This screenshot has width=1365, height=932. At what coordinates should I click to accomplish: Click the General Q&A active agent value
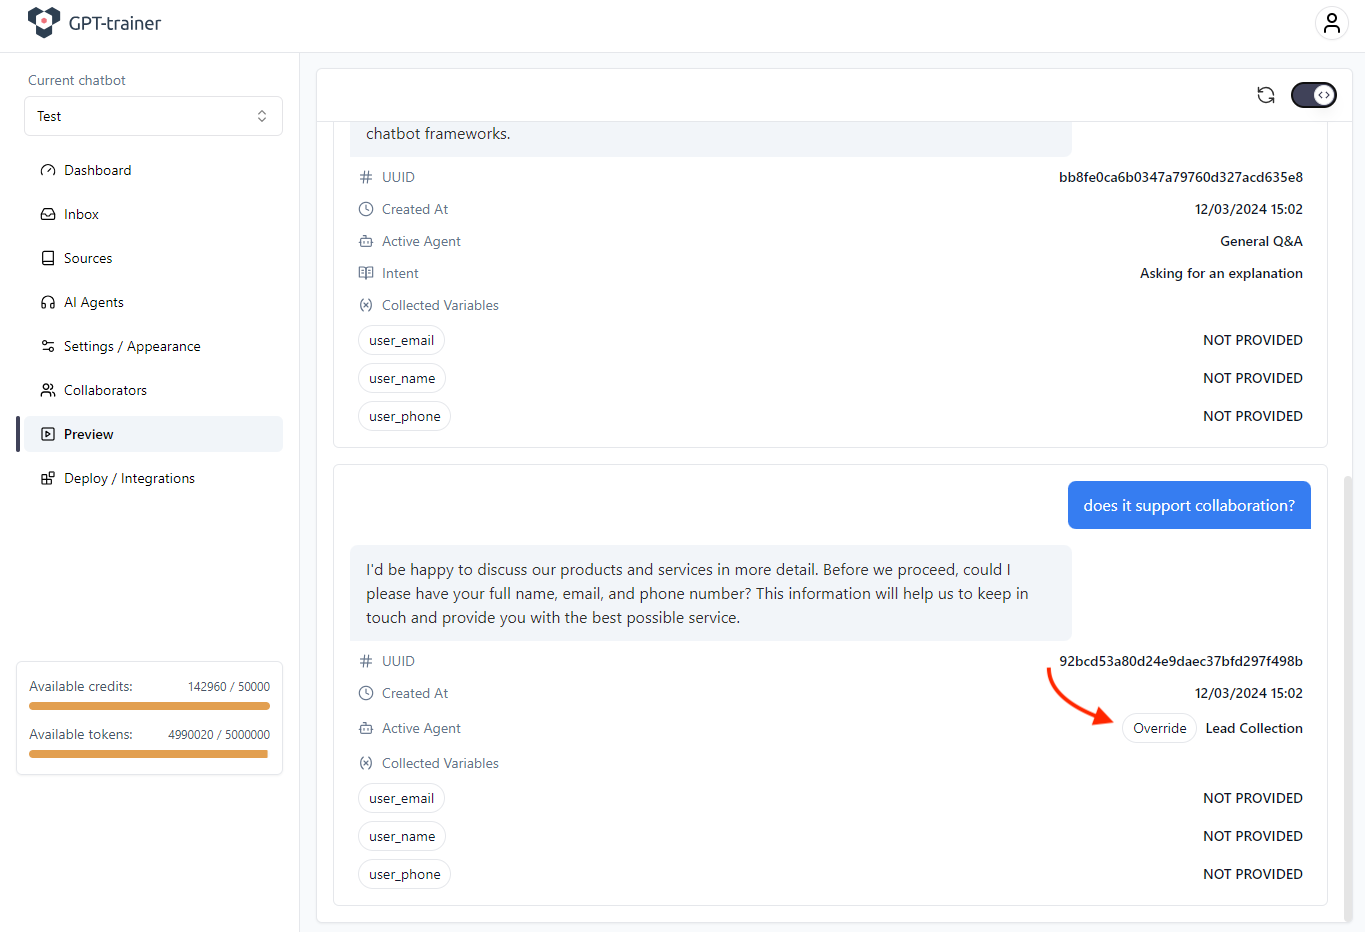click(x=1261, y=241)
